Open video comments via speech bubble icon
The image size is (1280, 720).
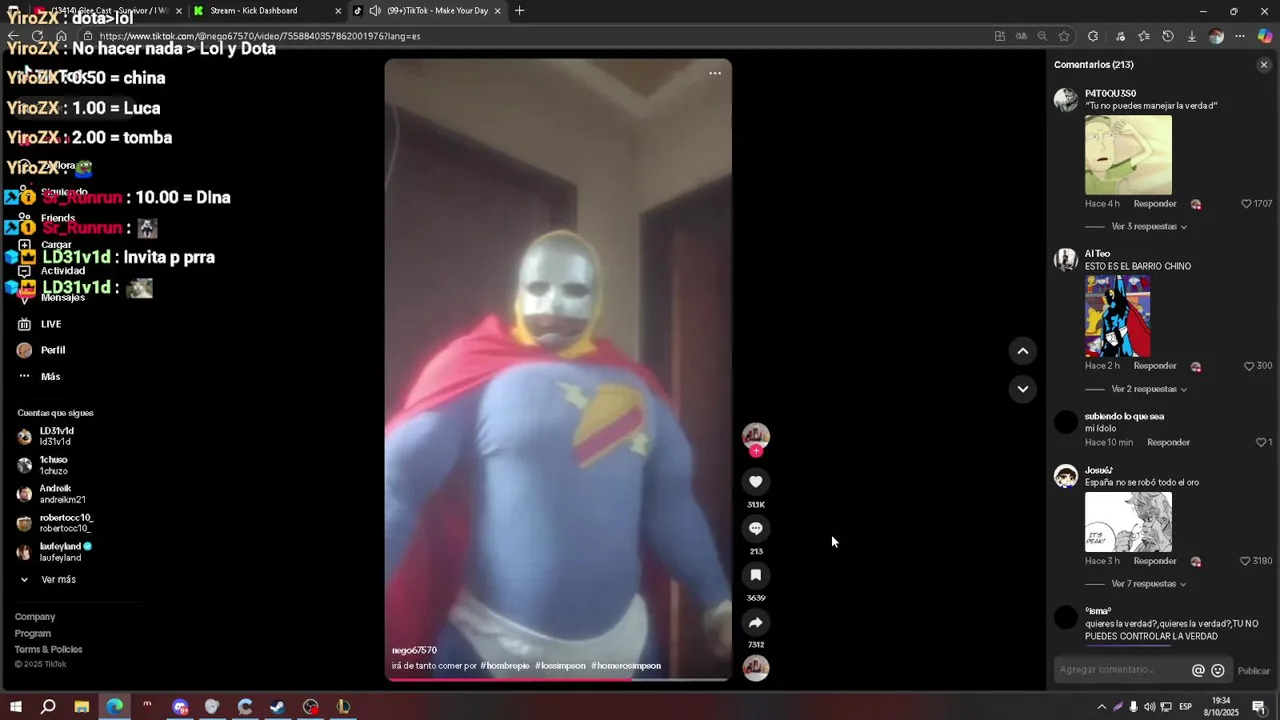(756, 529)
